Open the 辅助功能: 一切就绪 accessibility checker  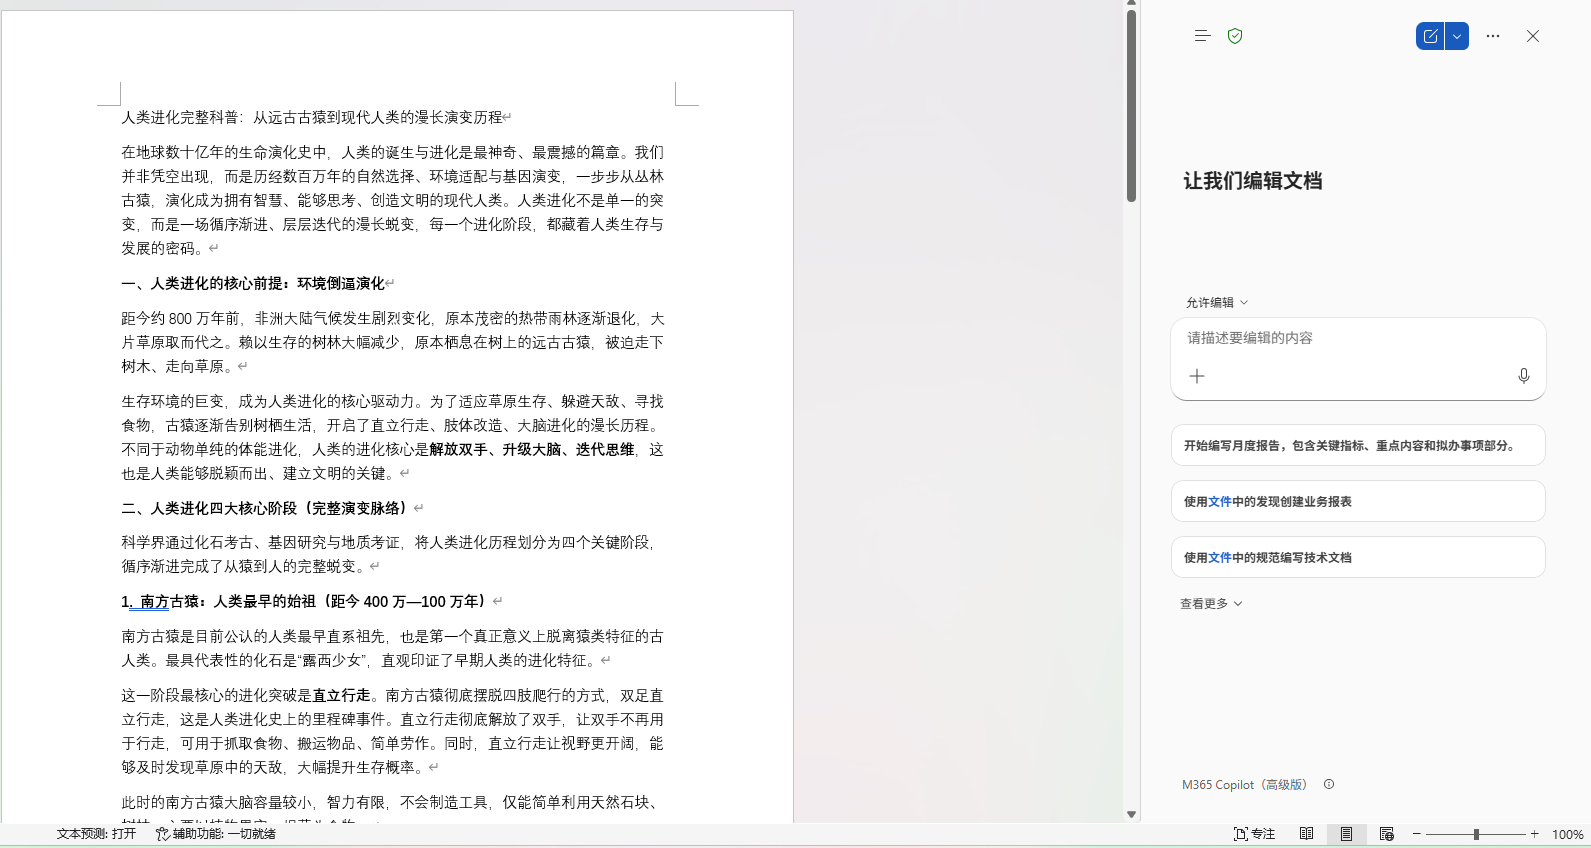pos(215,834)
